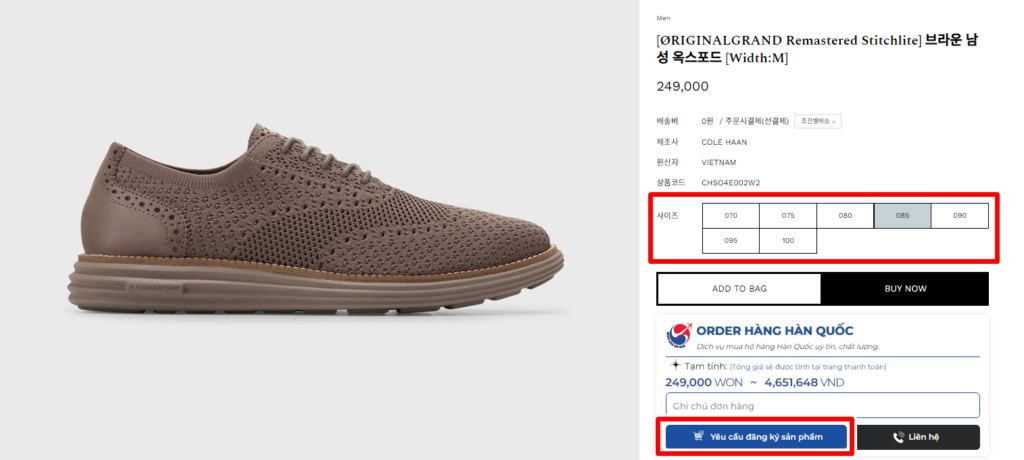Image resolution: width=1024 pixels, height=460 pixels.
Task: Click the phone icon beside Liên hệ
Action: click(898, 437)
